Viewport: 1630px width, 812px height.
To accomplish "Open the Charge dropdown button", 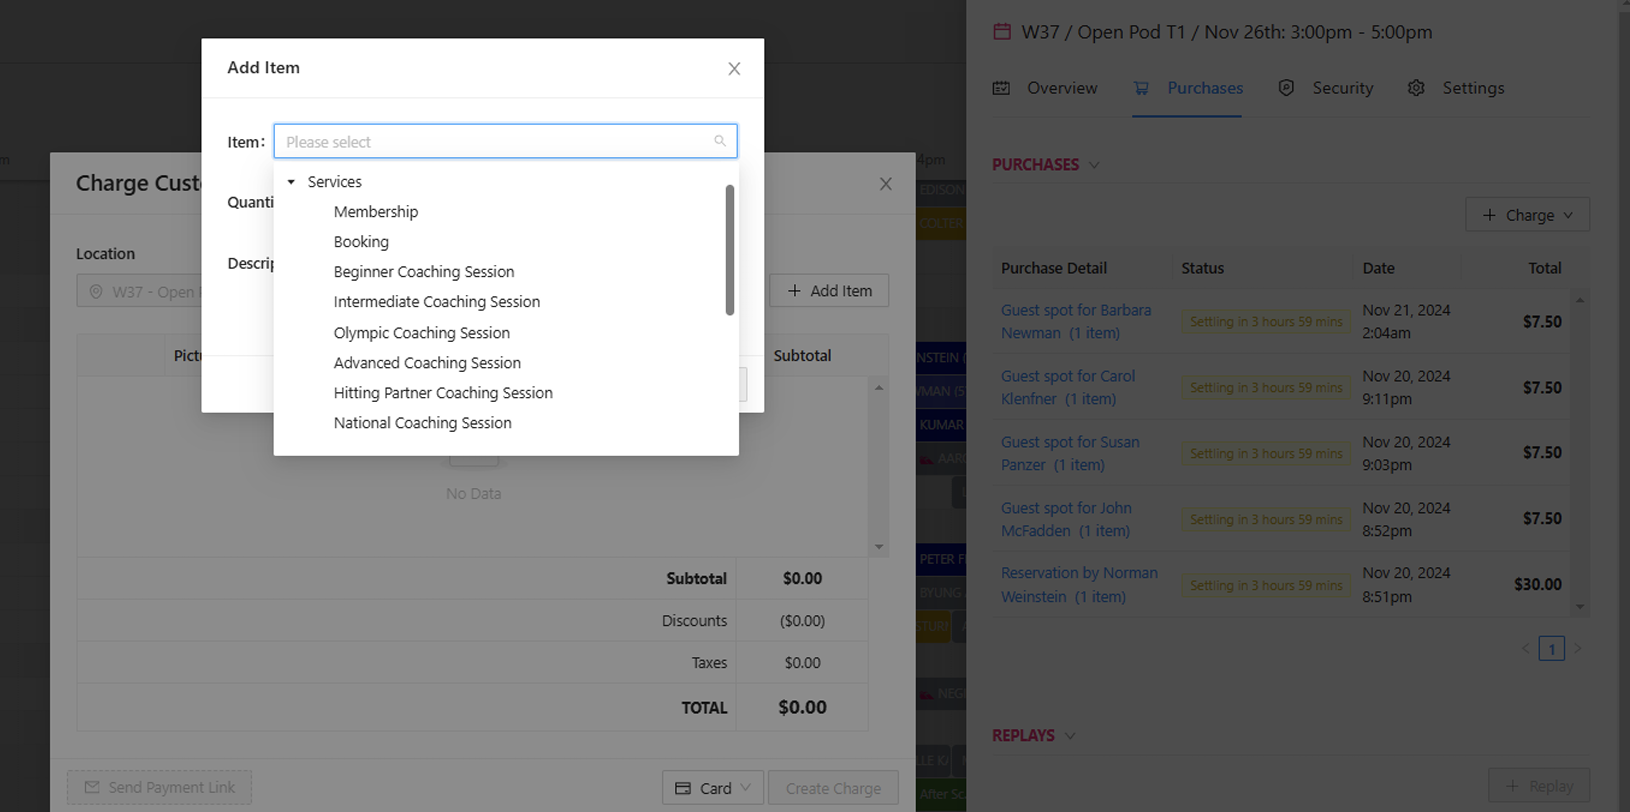I will coord(1527,215).
